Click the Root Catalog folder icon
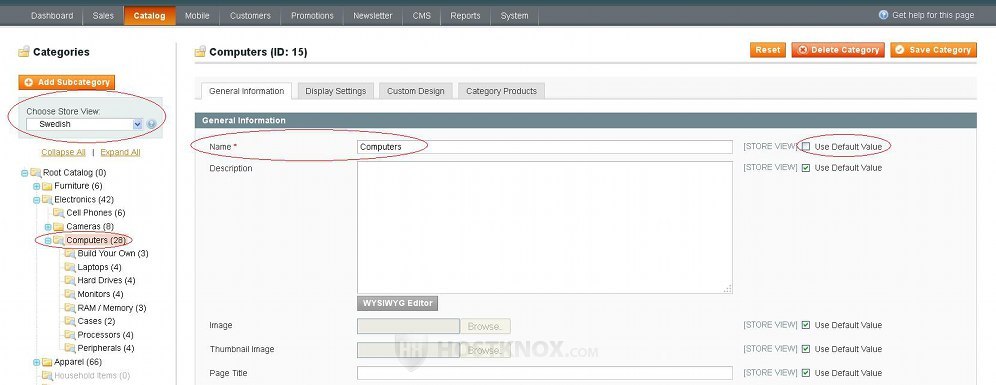Image resolution: width=996 pixels, height=385 pixels. pyautogui.click(x=36, y=173)
